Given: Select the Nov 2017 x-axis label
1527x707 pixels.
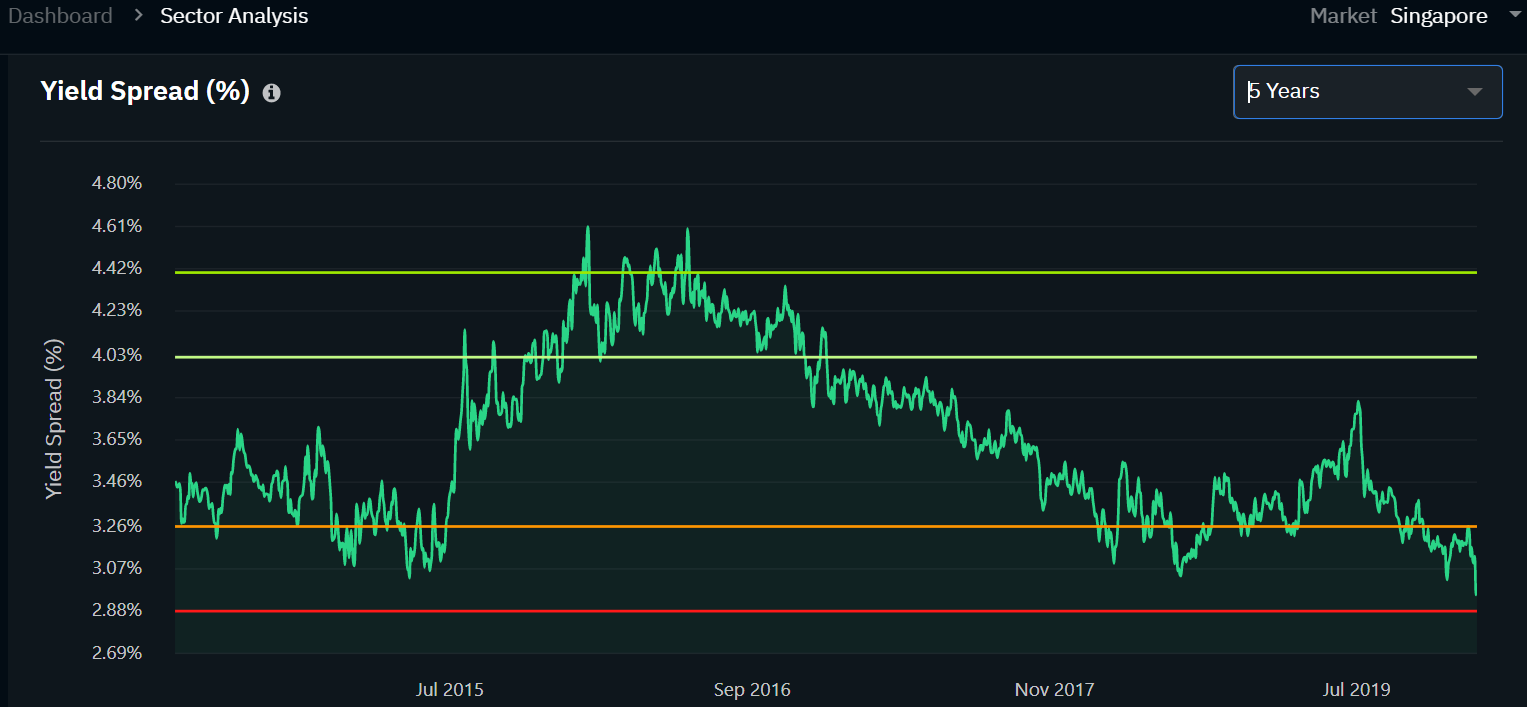Looking at the screenshot, I should point(1054,690).
